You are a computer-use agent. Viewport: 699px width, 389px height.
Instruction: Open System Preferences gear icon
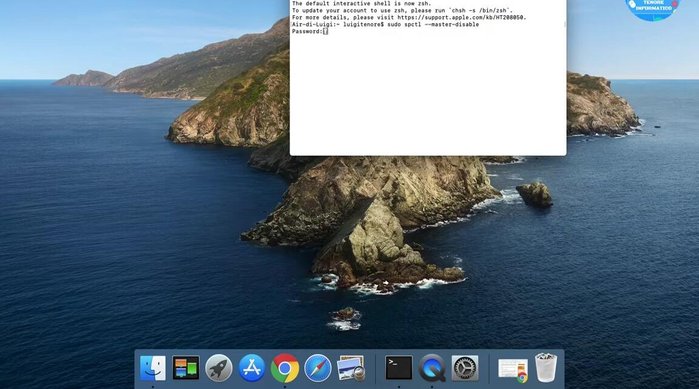pyautogui.click(x=465, y=368)
